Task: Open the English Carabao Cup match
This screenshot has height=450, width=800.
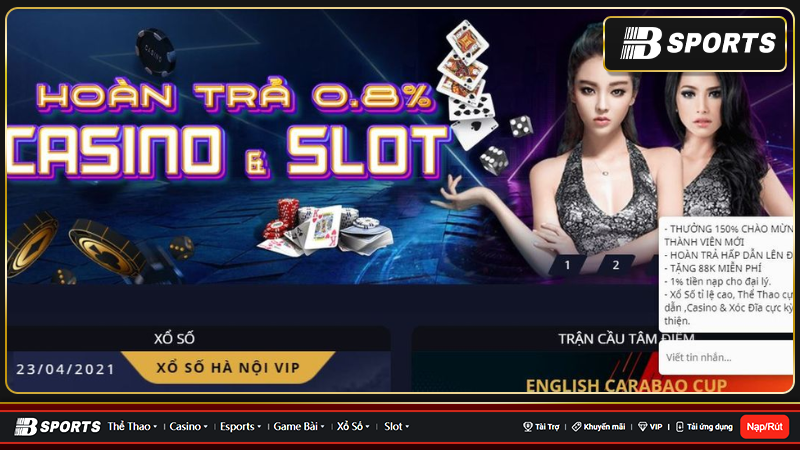Action: tap(626, 385)
